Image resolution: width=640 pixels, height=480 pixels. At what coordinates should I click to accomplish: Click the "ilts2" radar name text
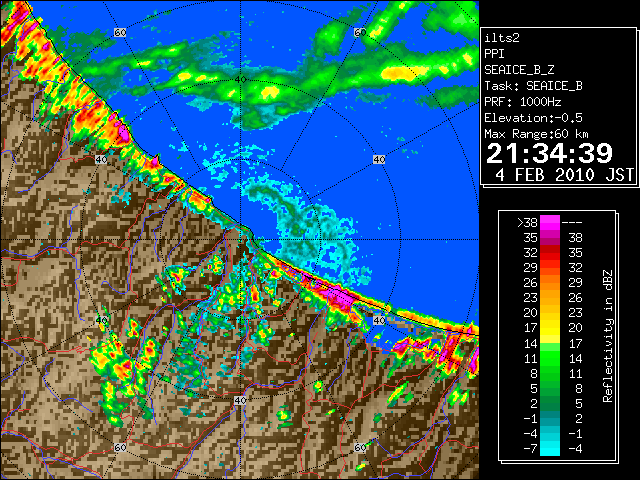click(502, 38)
